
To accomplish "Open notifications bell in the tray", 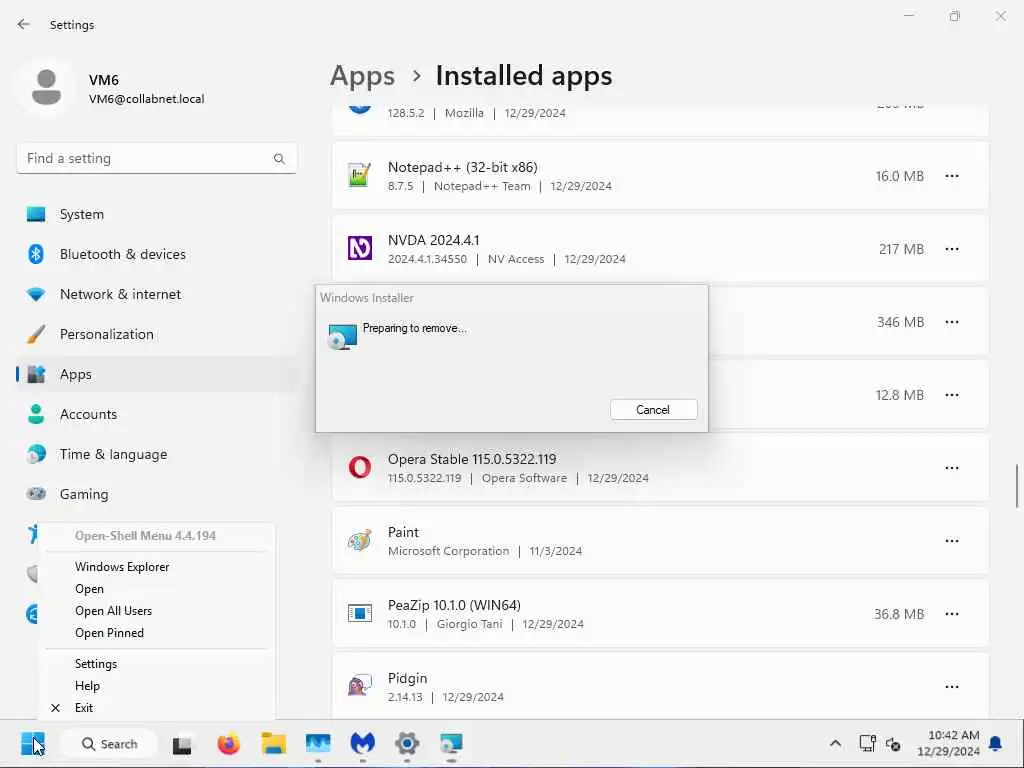I will tap(996, 744).
